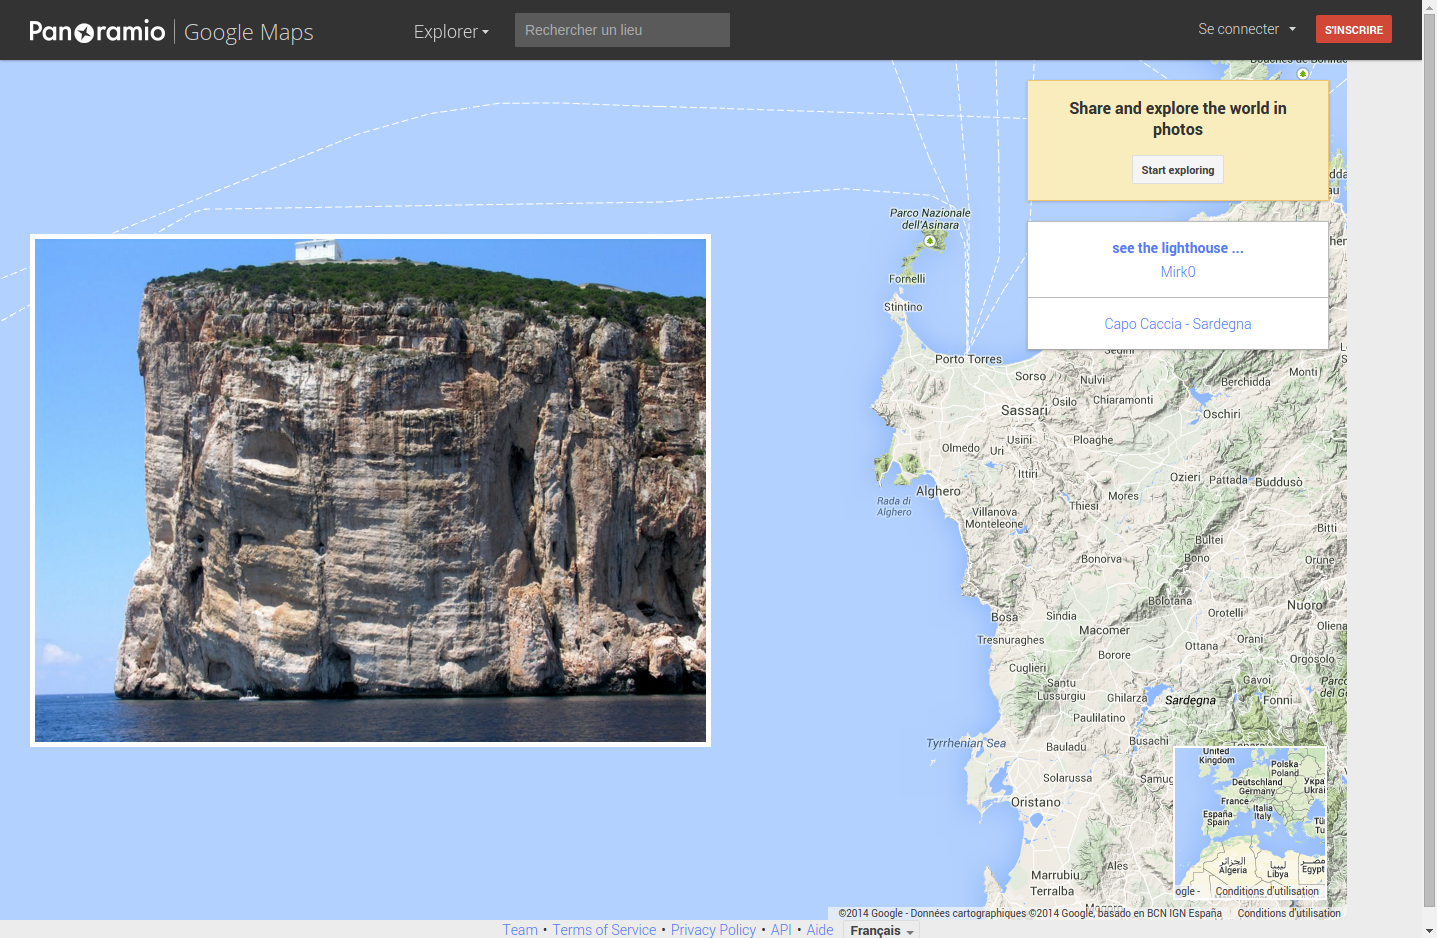Image resolution: width=1437 pixels, height=938 pixels.
Task: Expand the Se connecter dropdown
Action: pyautogui.click(x=1246, y=29)
